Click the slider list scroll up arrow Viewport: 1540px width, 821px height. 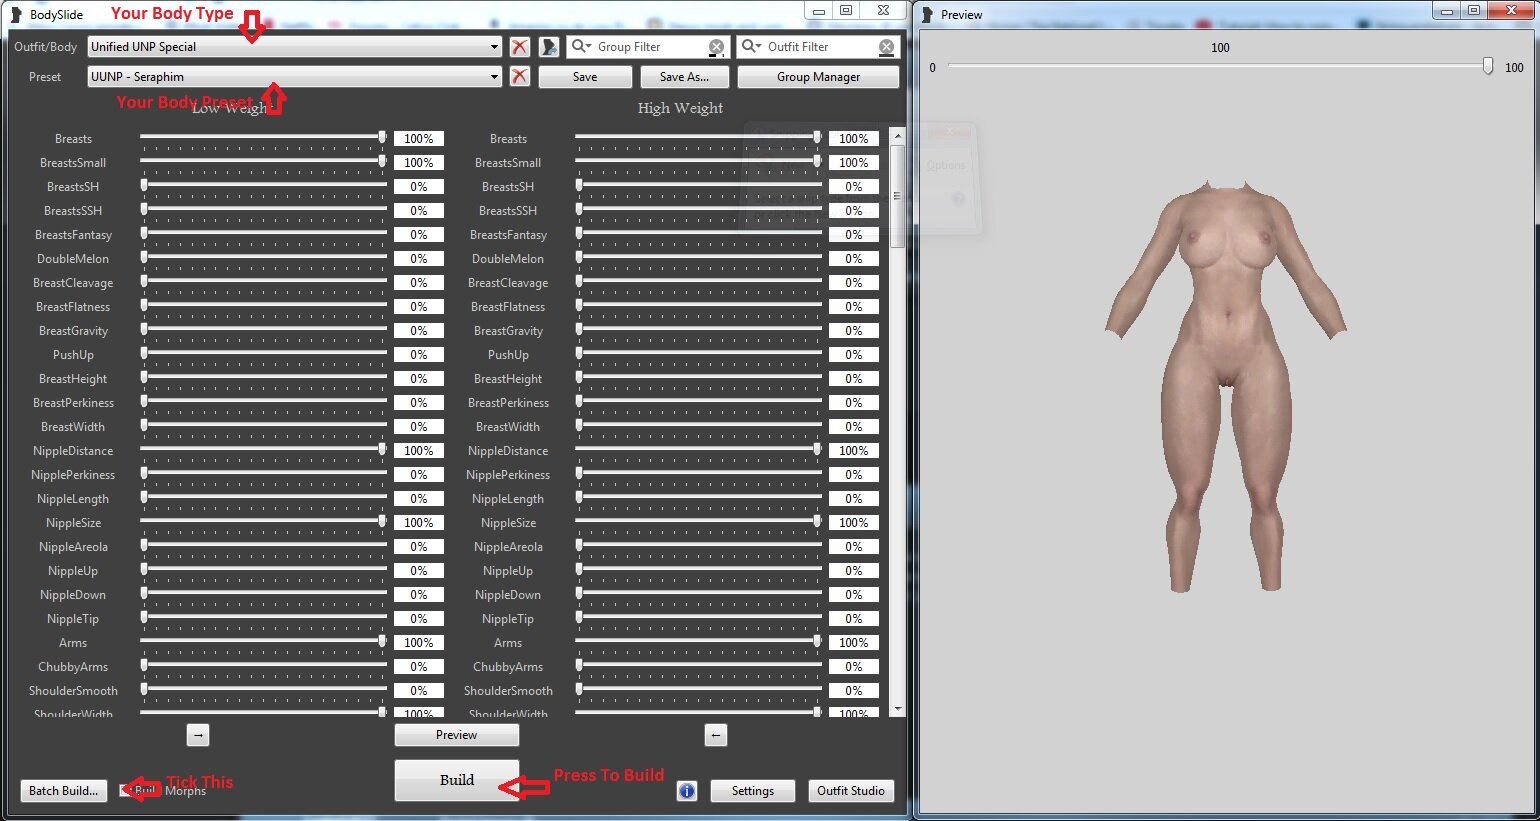pos(897,135)
